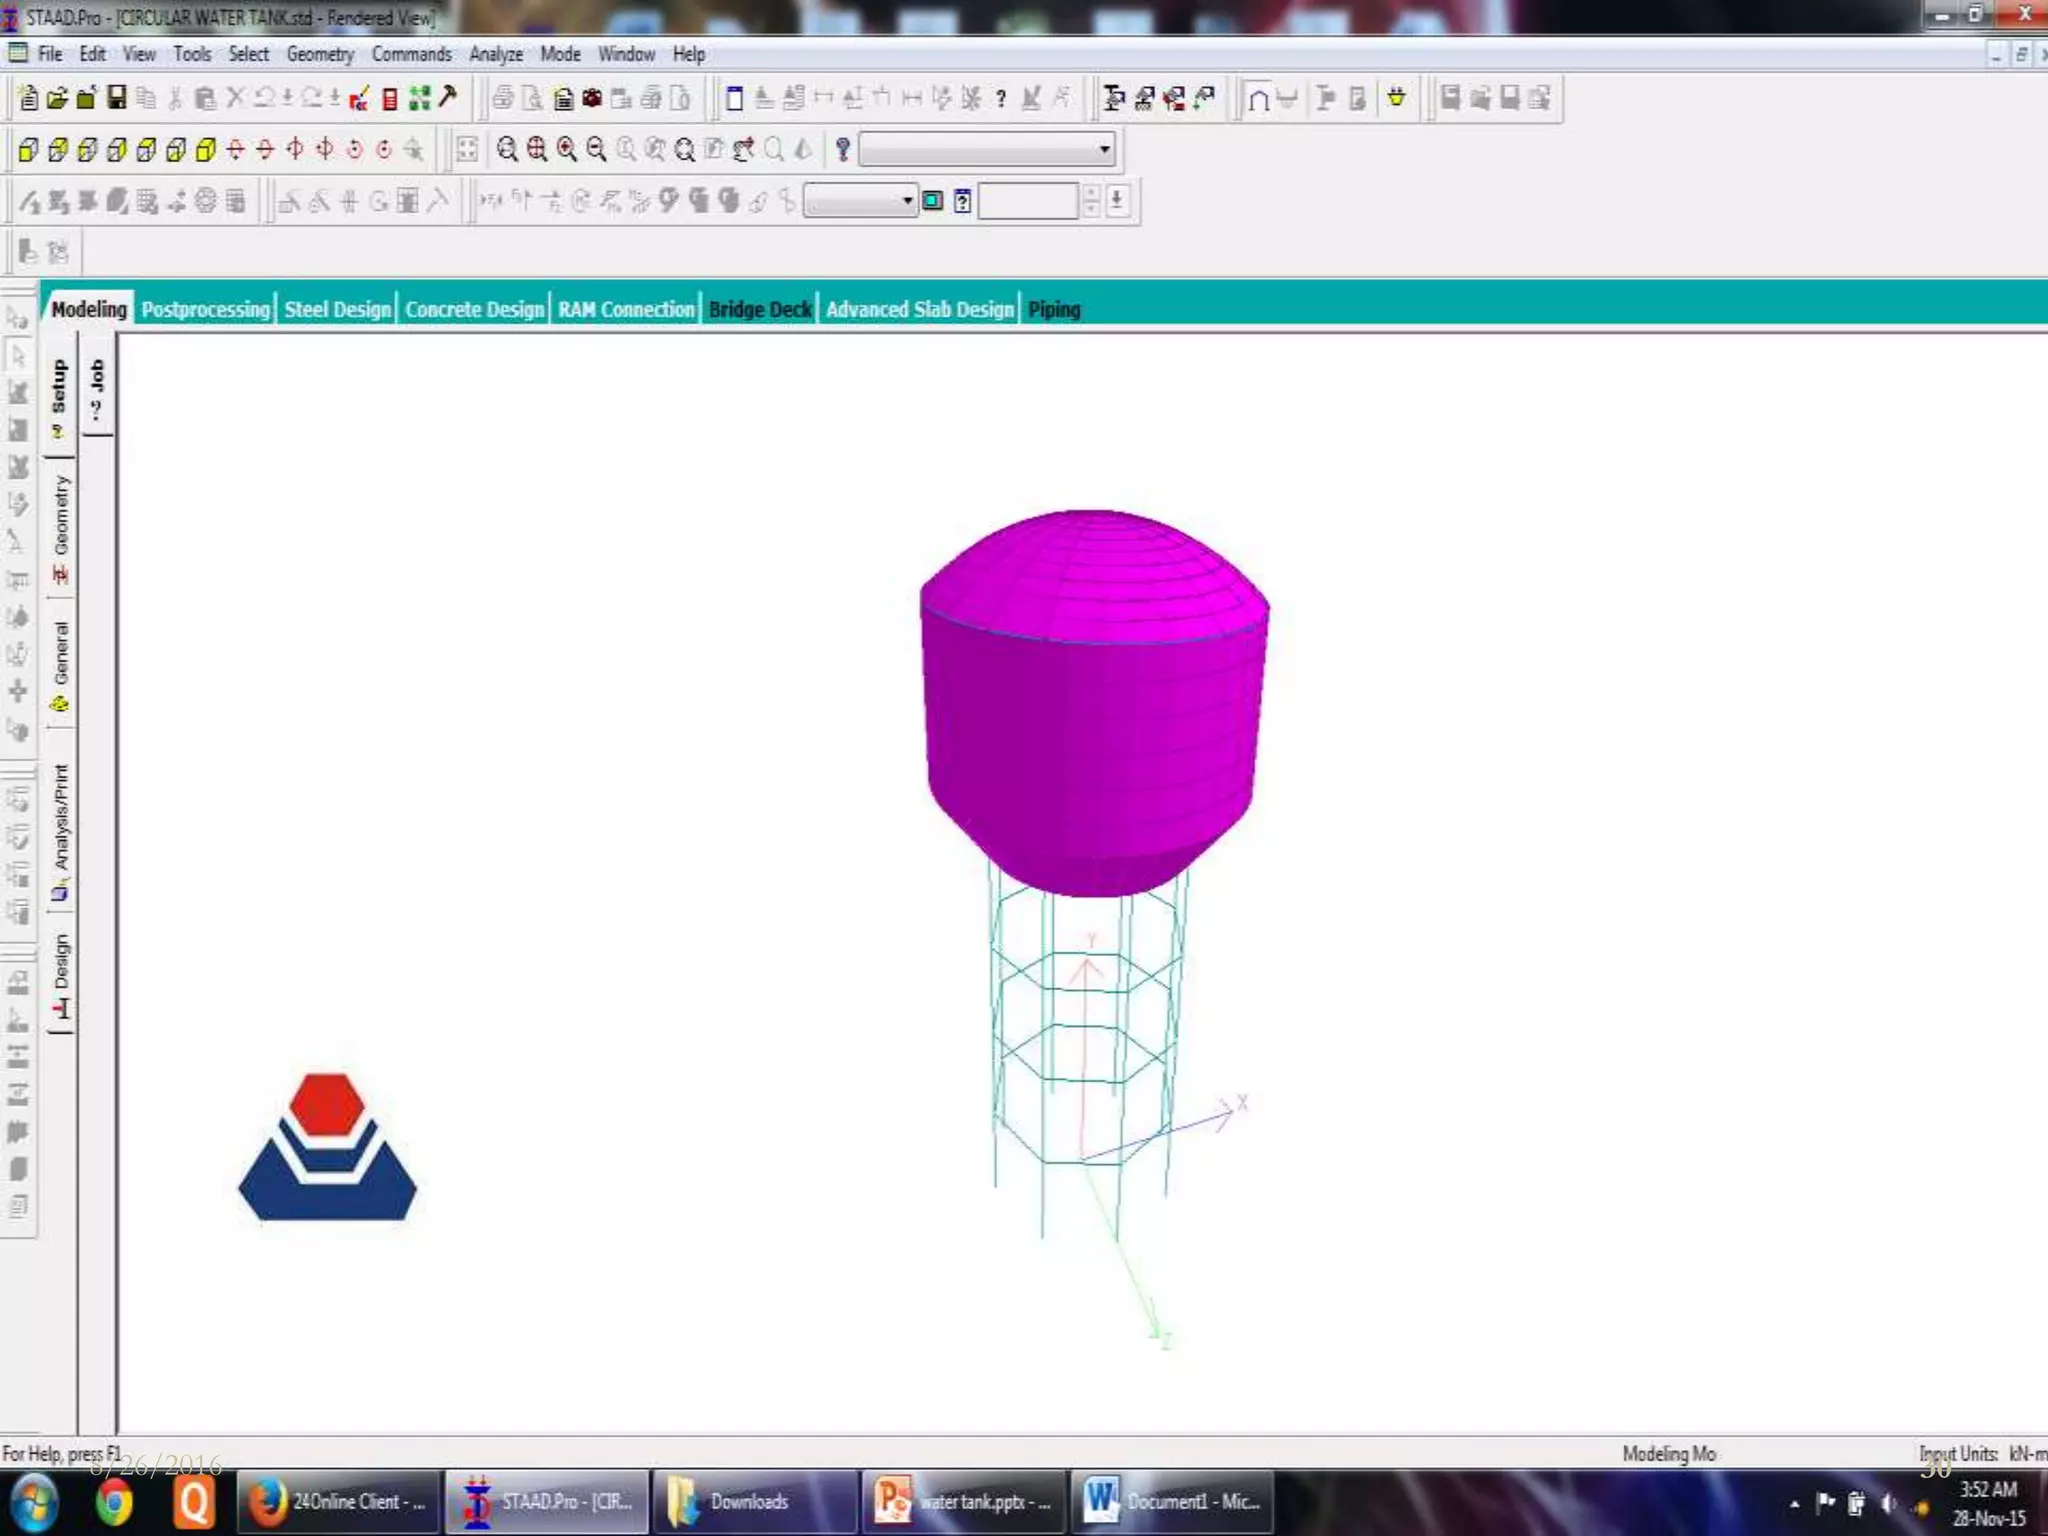Click the question mark help icon
This screenshot has width=2048, height=1536.
coord(1001,98)
